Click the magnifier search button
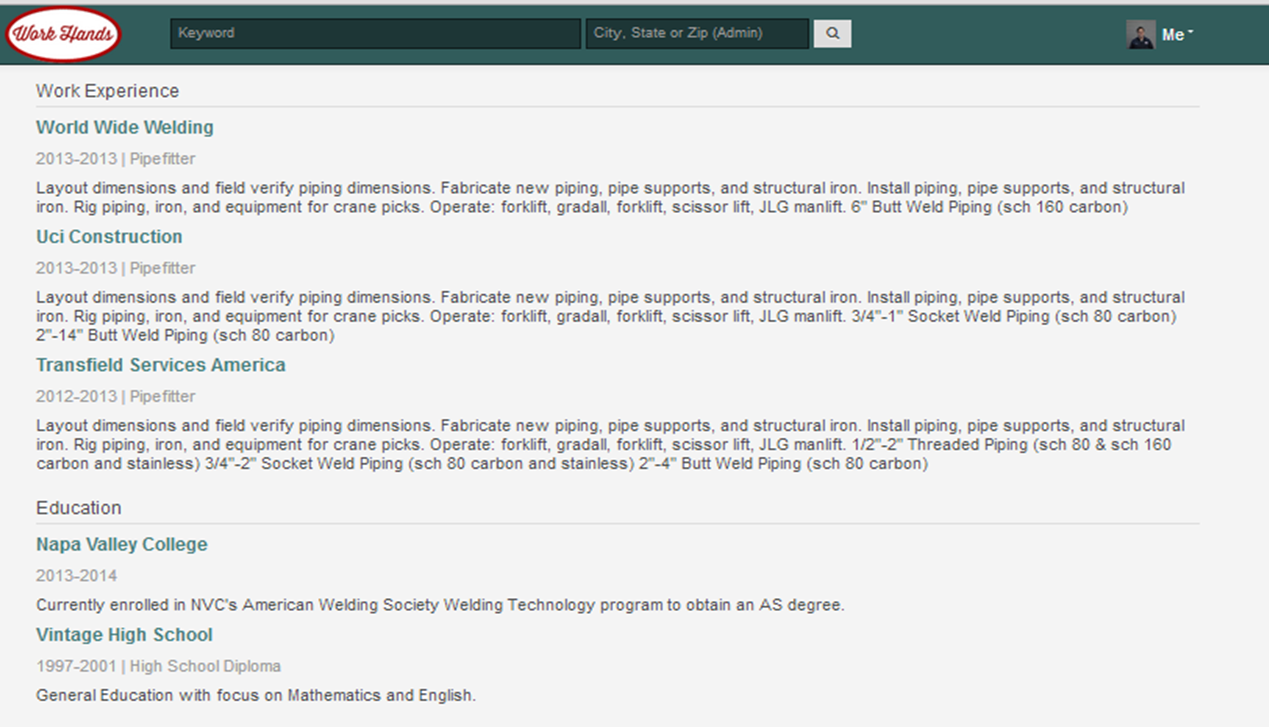This screenshot has height=727, width=1269. [x=832, y=33]
